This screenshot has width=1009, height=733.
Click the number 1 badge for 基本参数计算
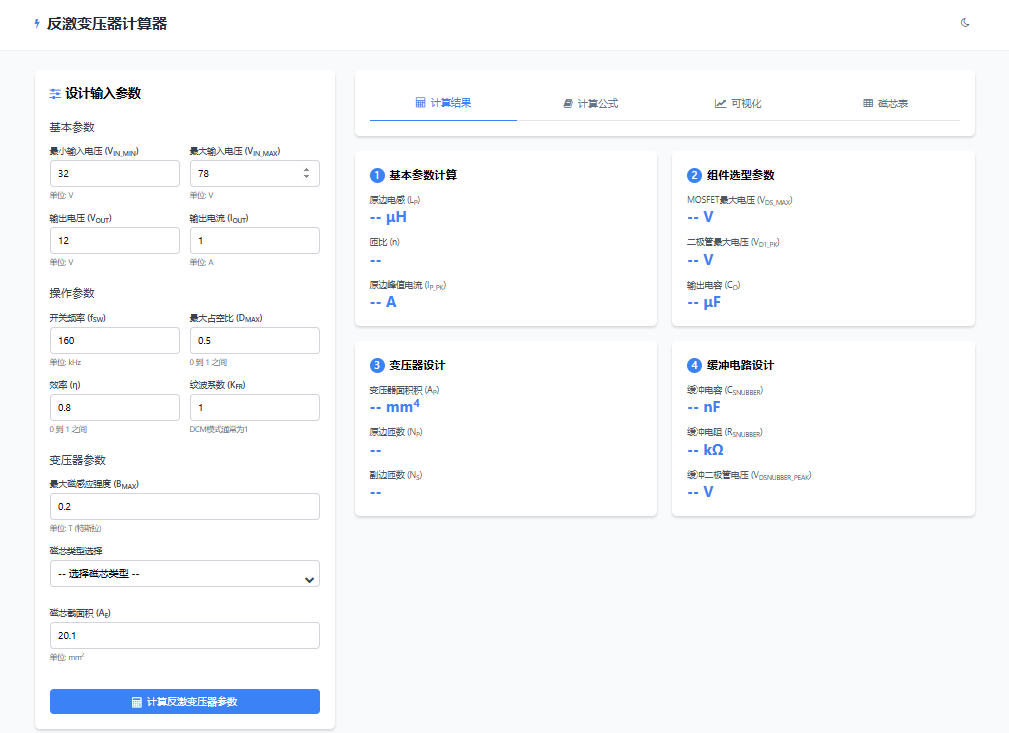[377, 175]
